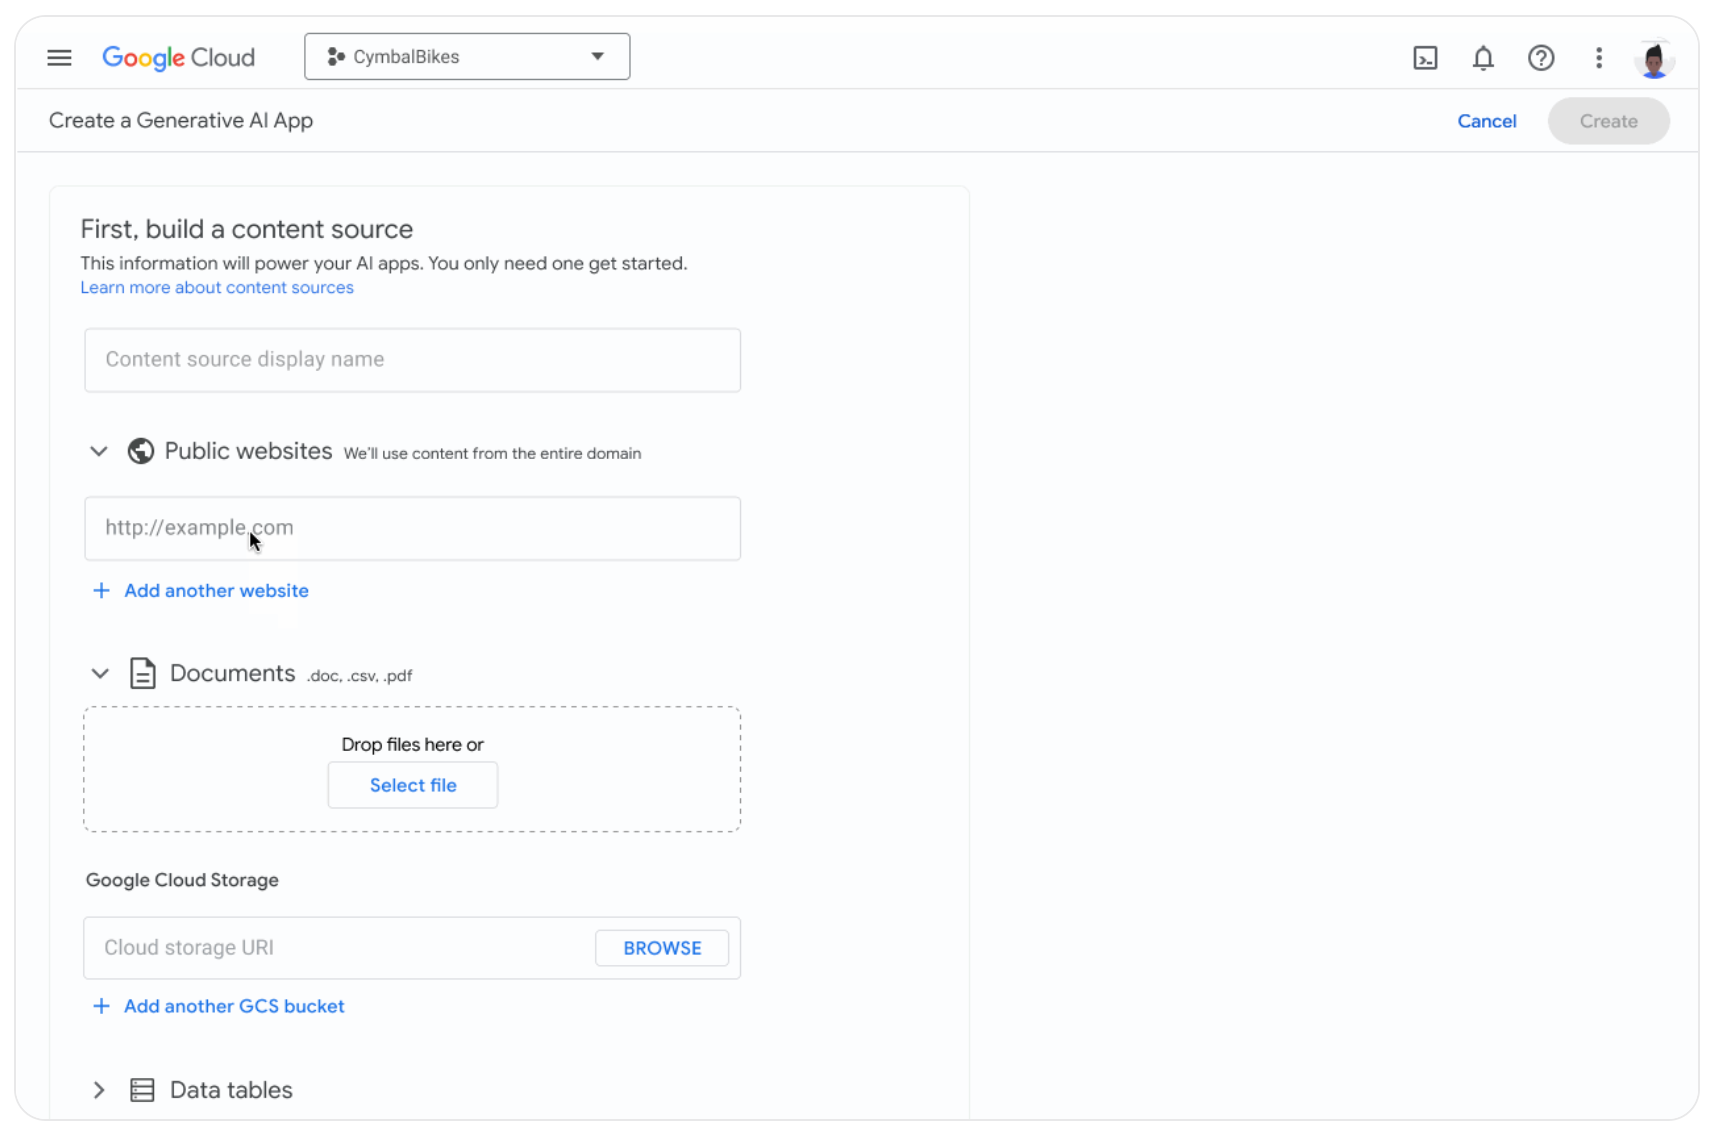Open the hamburger navigation menu
The image size is (1714, 1130).
(x=59, y=57)
